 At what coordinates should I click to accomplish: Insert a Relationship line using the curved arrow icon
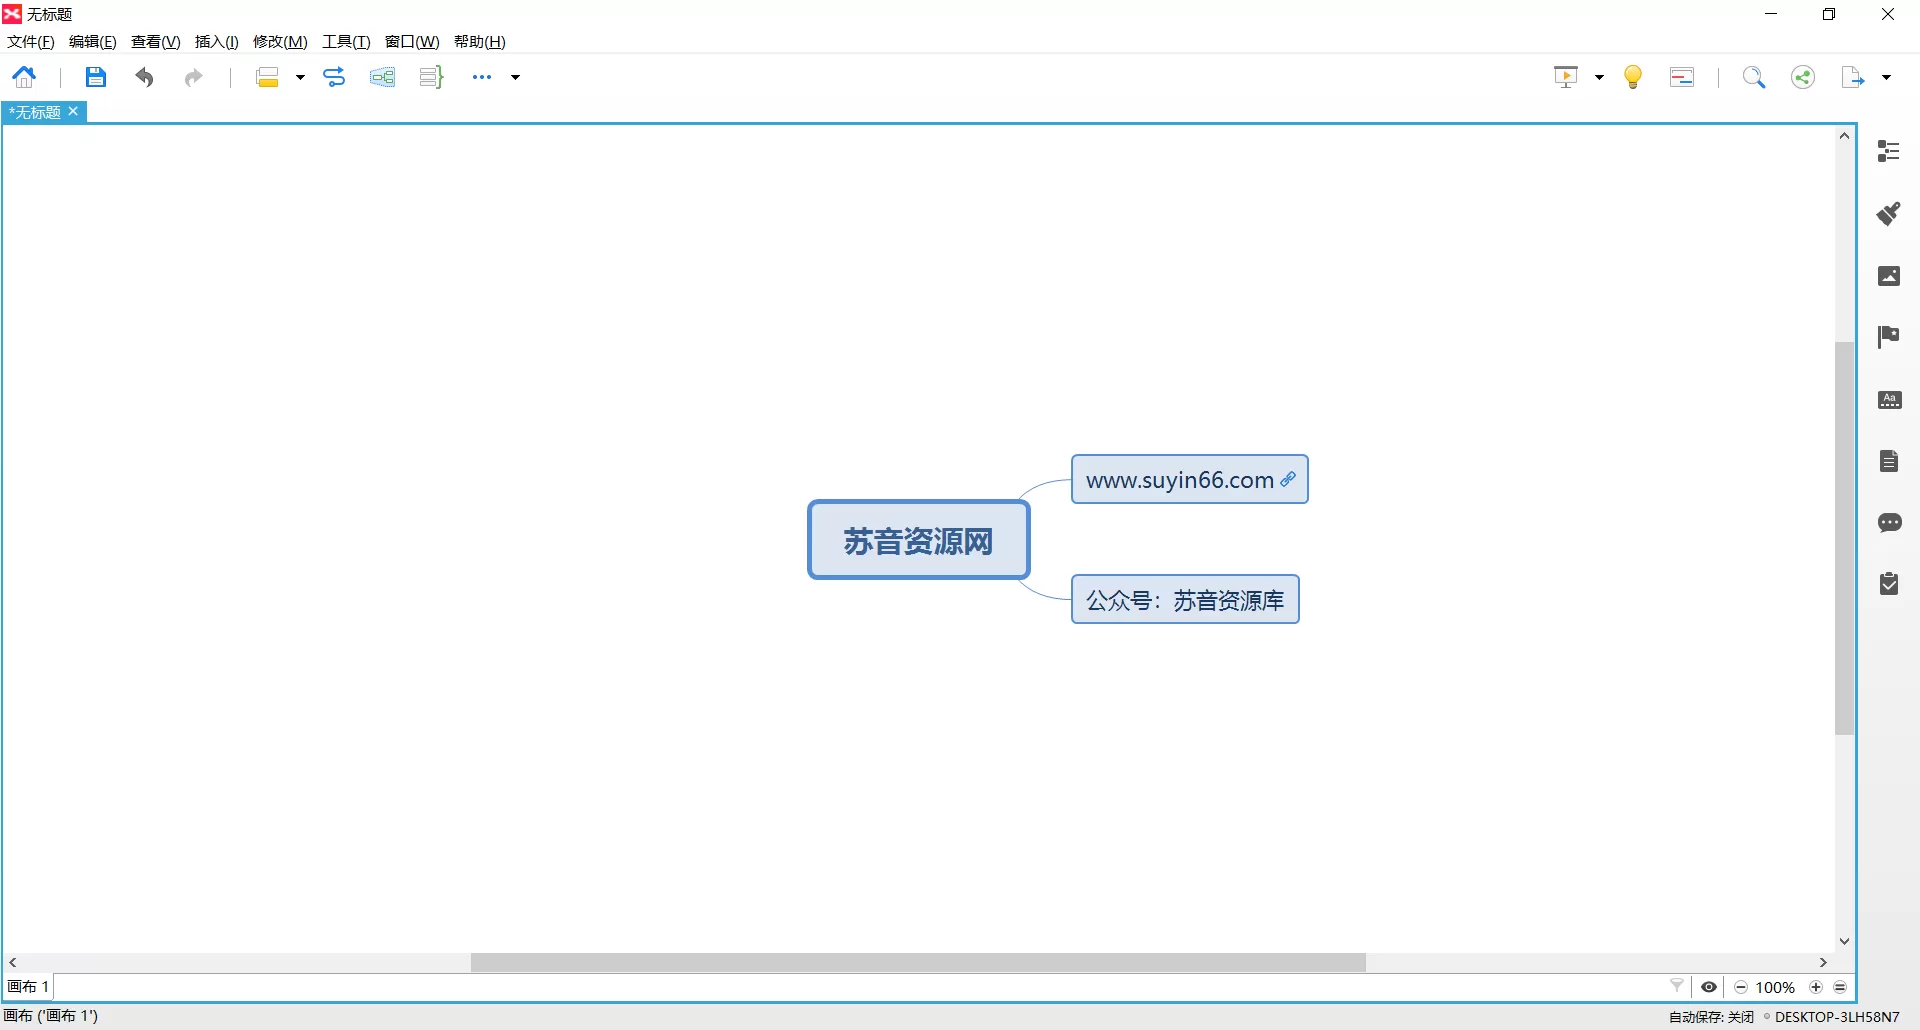tap(335, 76)
